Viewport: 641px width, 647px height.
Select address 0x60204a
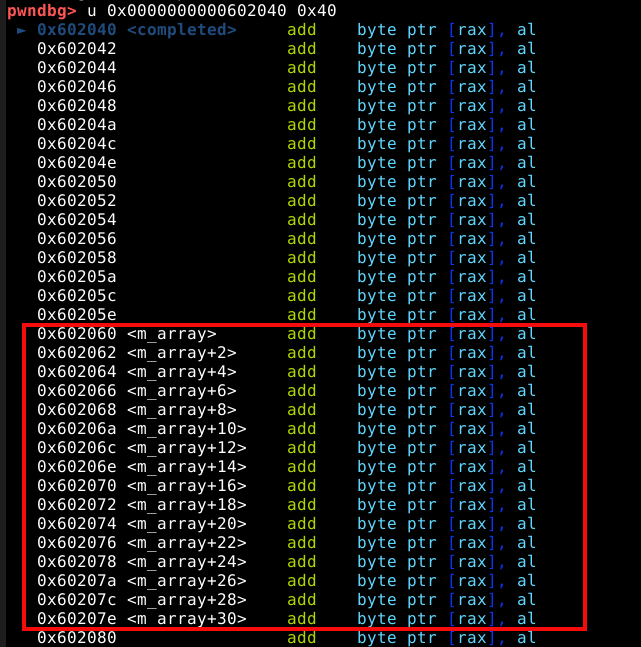pyautogui.click(x=77, y=125)
